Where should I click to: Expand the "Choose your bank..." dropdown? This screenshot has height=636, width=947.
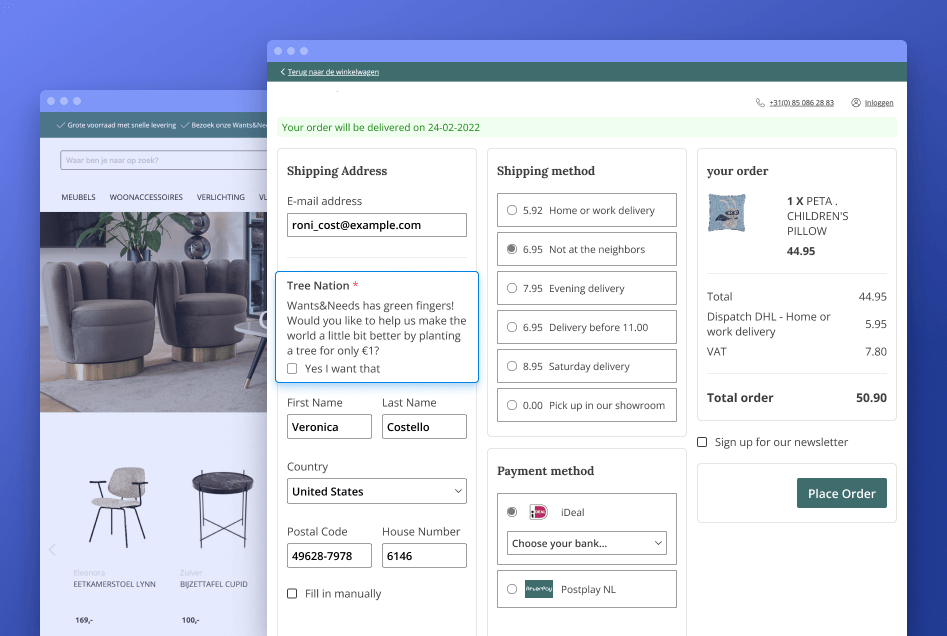[586, 542]
